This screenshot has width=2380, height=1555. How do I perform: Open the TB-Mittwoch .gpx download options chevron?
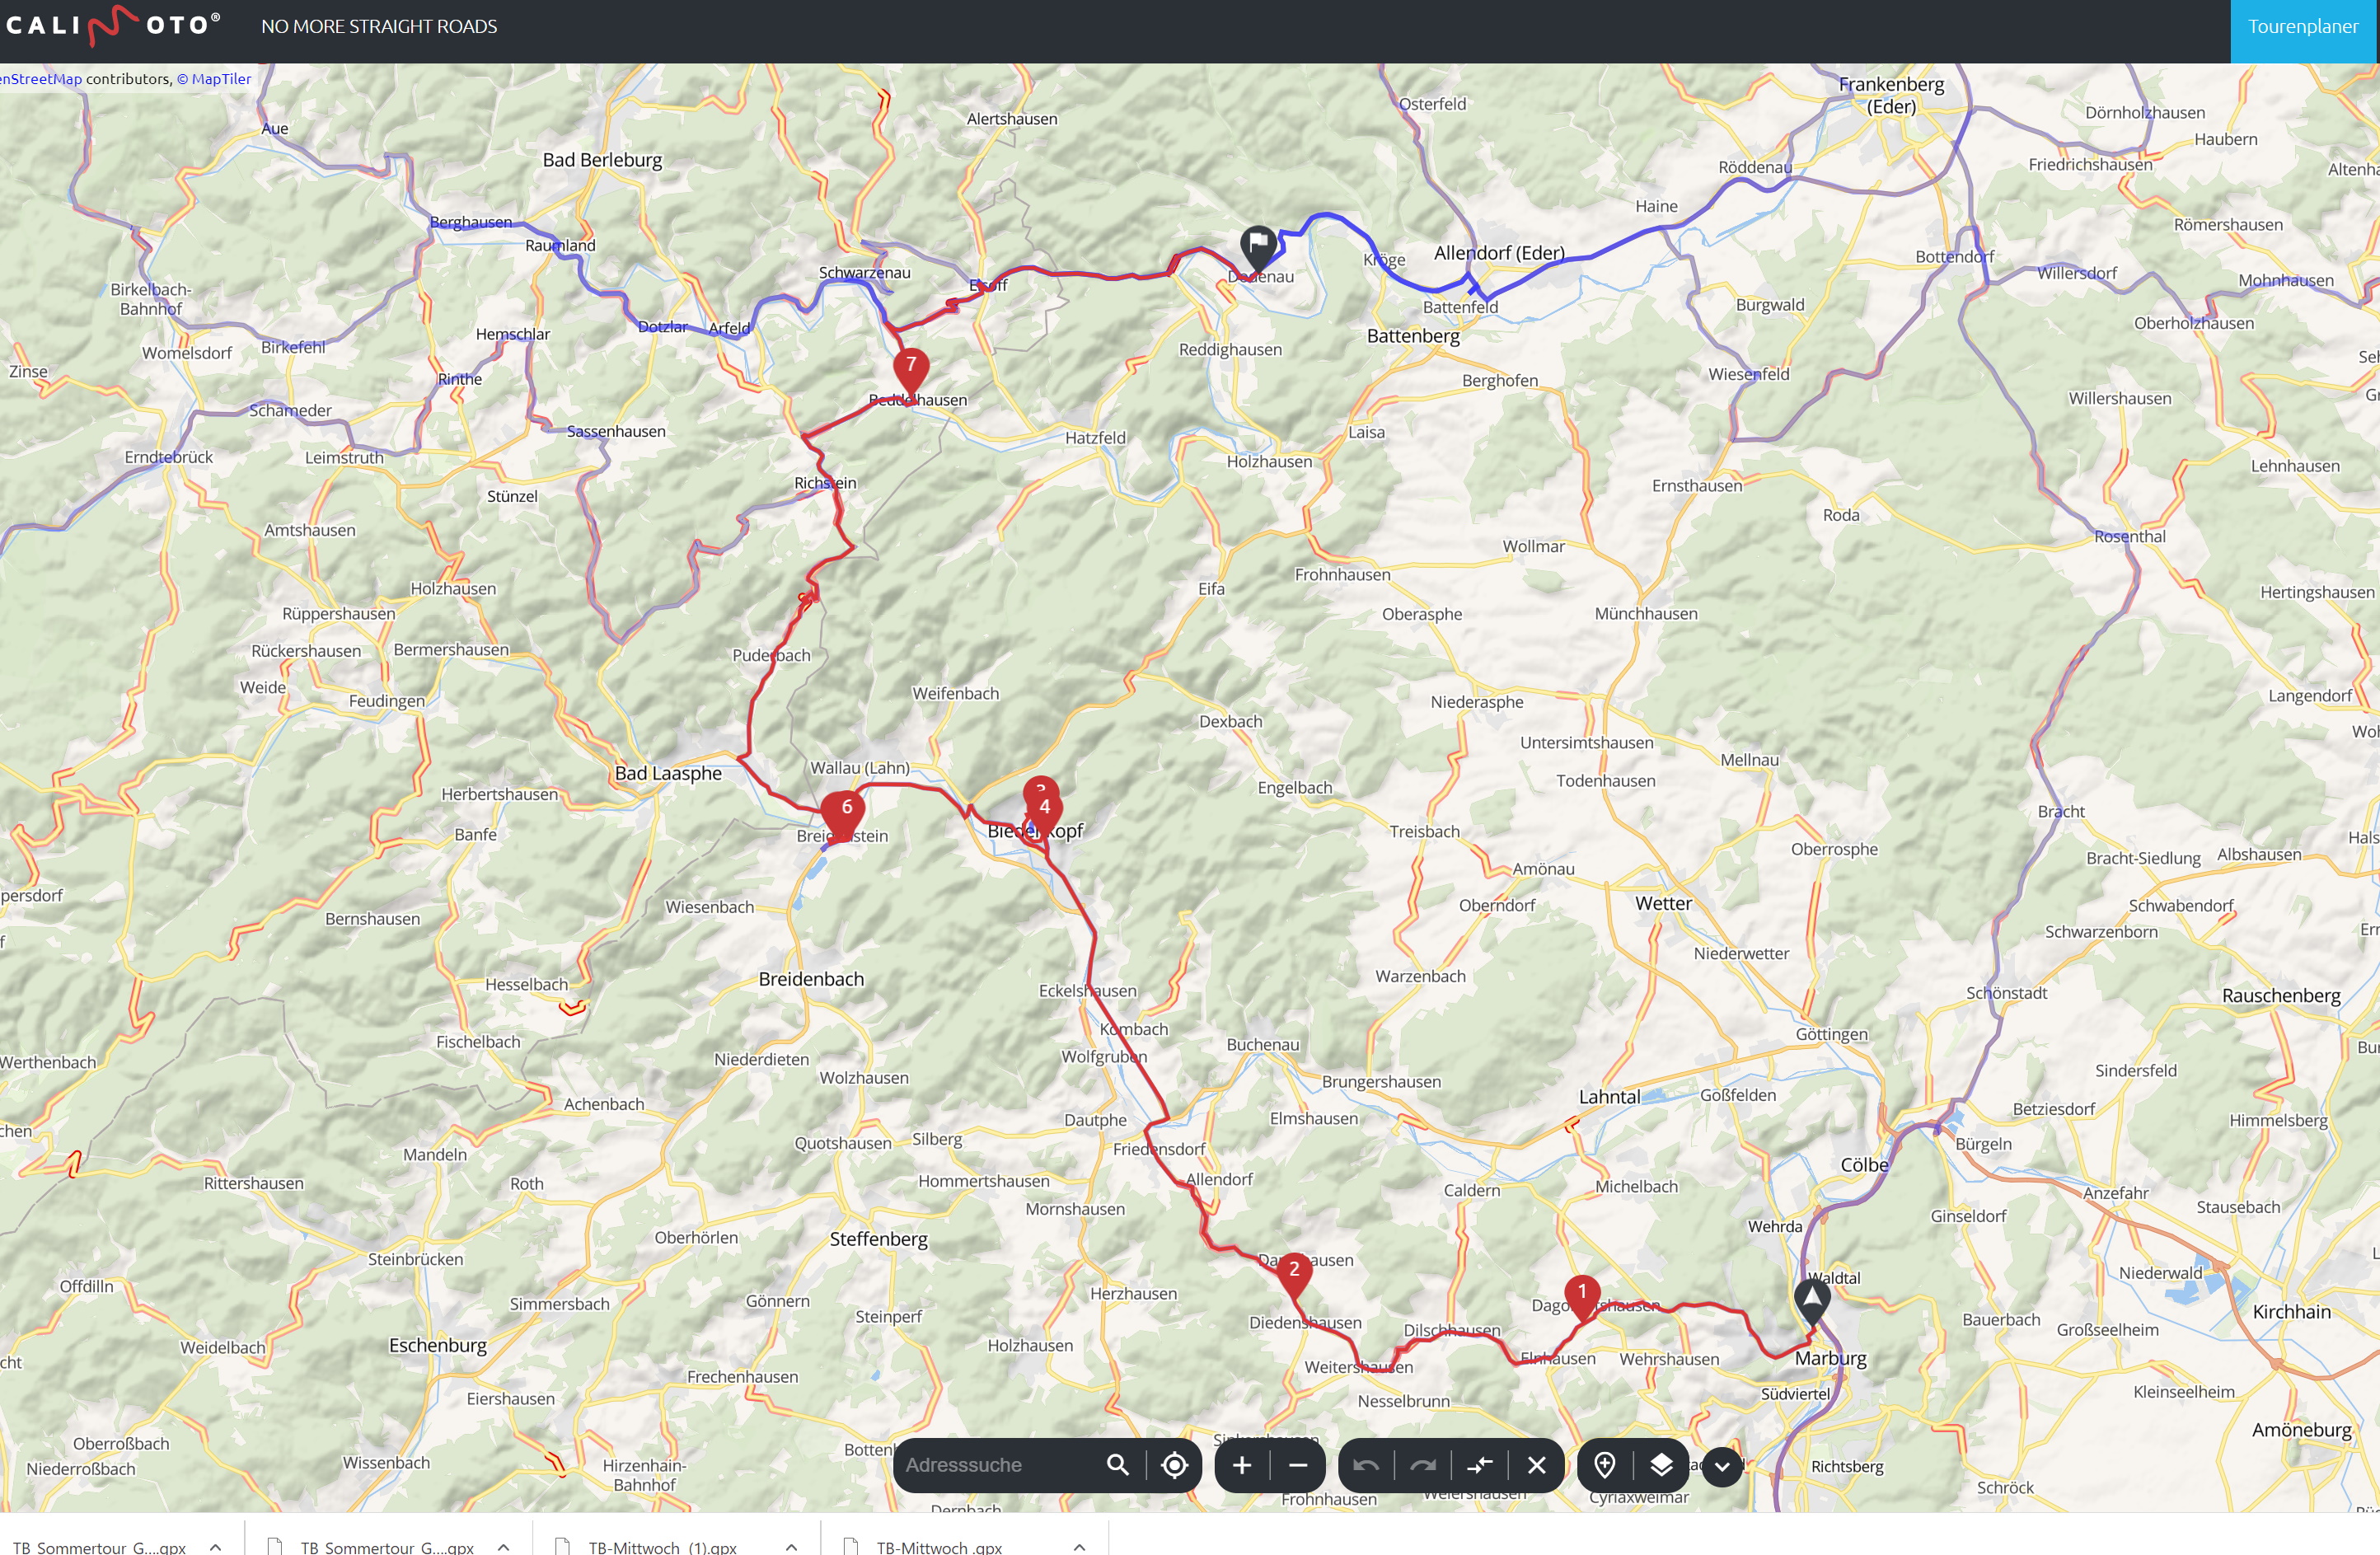point(1079,1546)
